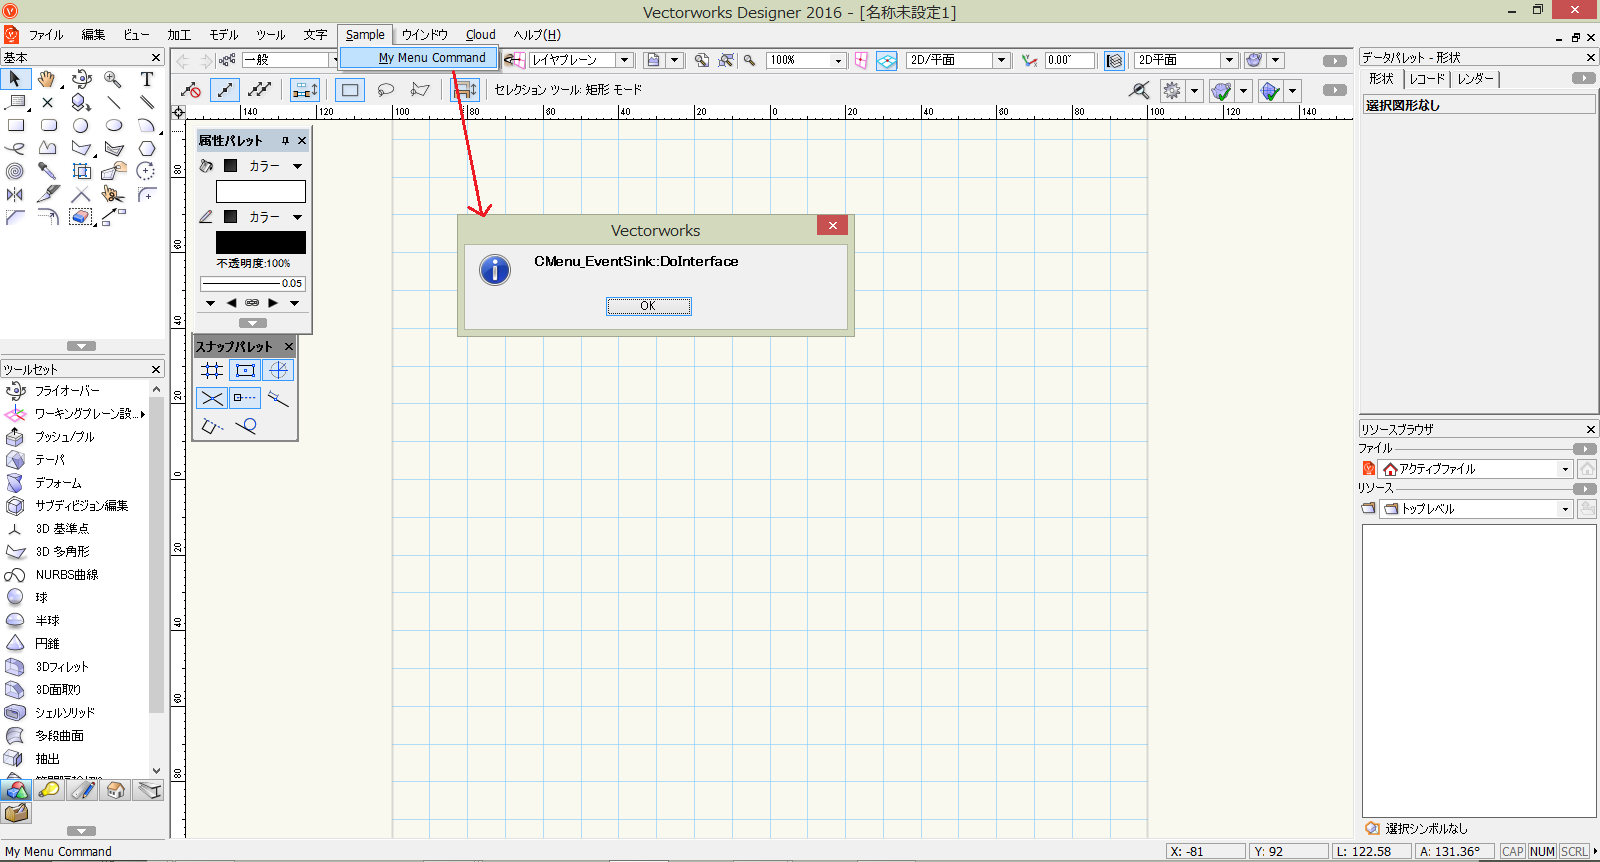Select the Circle tool
The image size is (1600, 862).
point(80,125)
